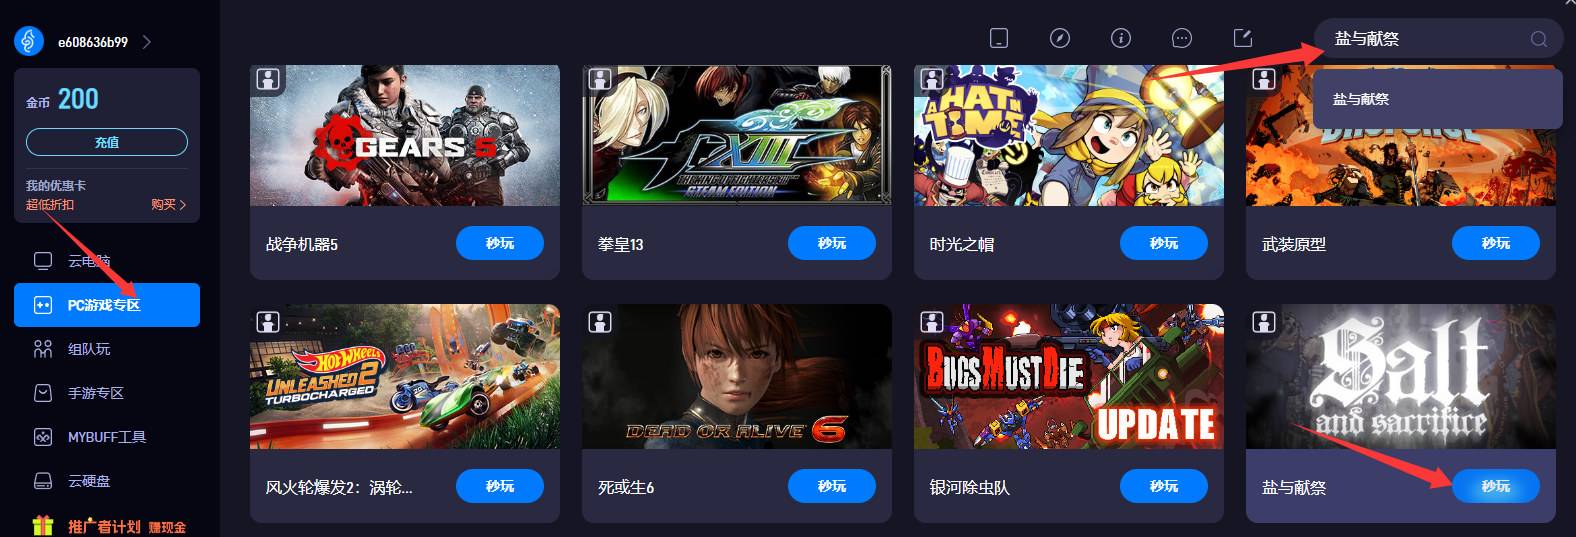
Task: Open the chat messages bubble icon
Action: point(1182,38)
